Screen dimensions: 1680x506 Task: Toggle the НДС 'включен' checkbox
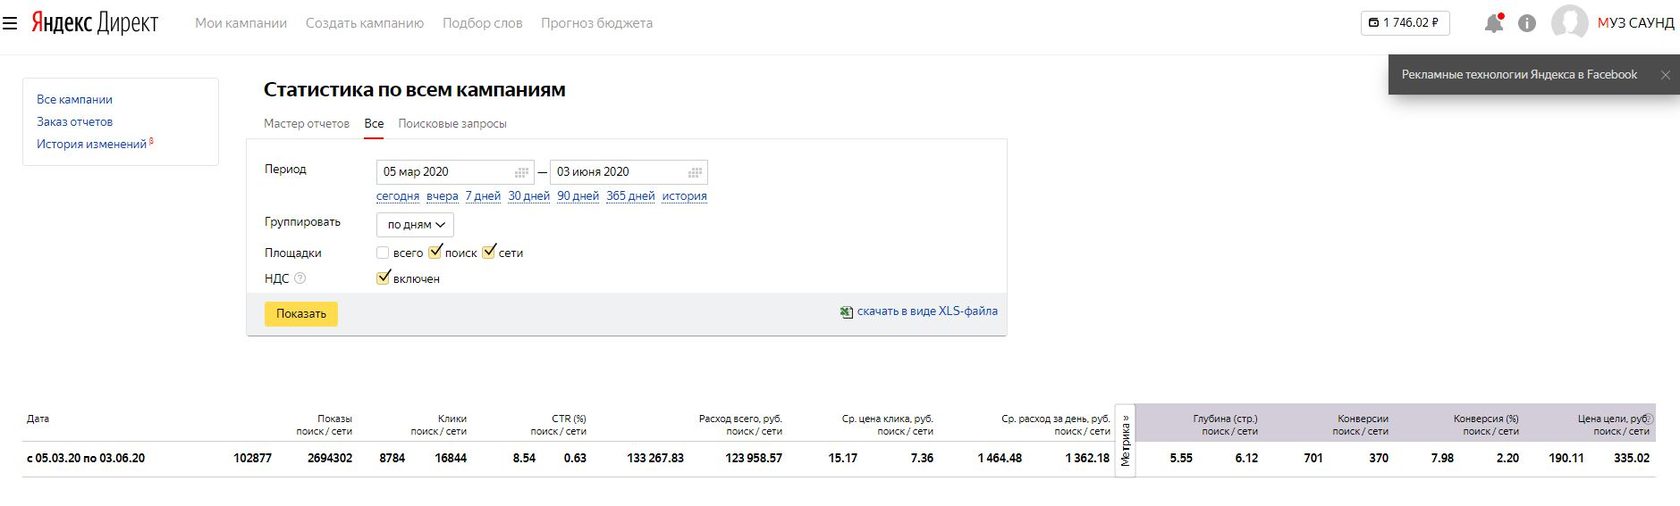pos(383,278)
